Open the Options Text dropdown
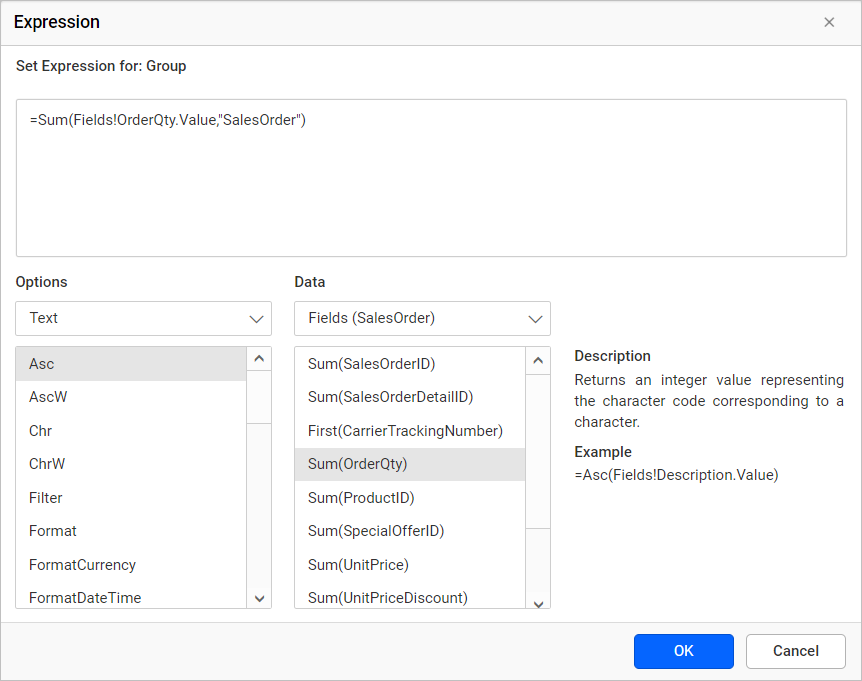Image resolution: width=862 pixels, height=681 pixels. point(143,318)
